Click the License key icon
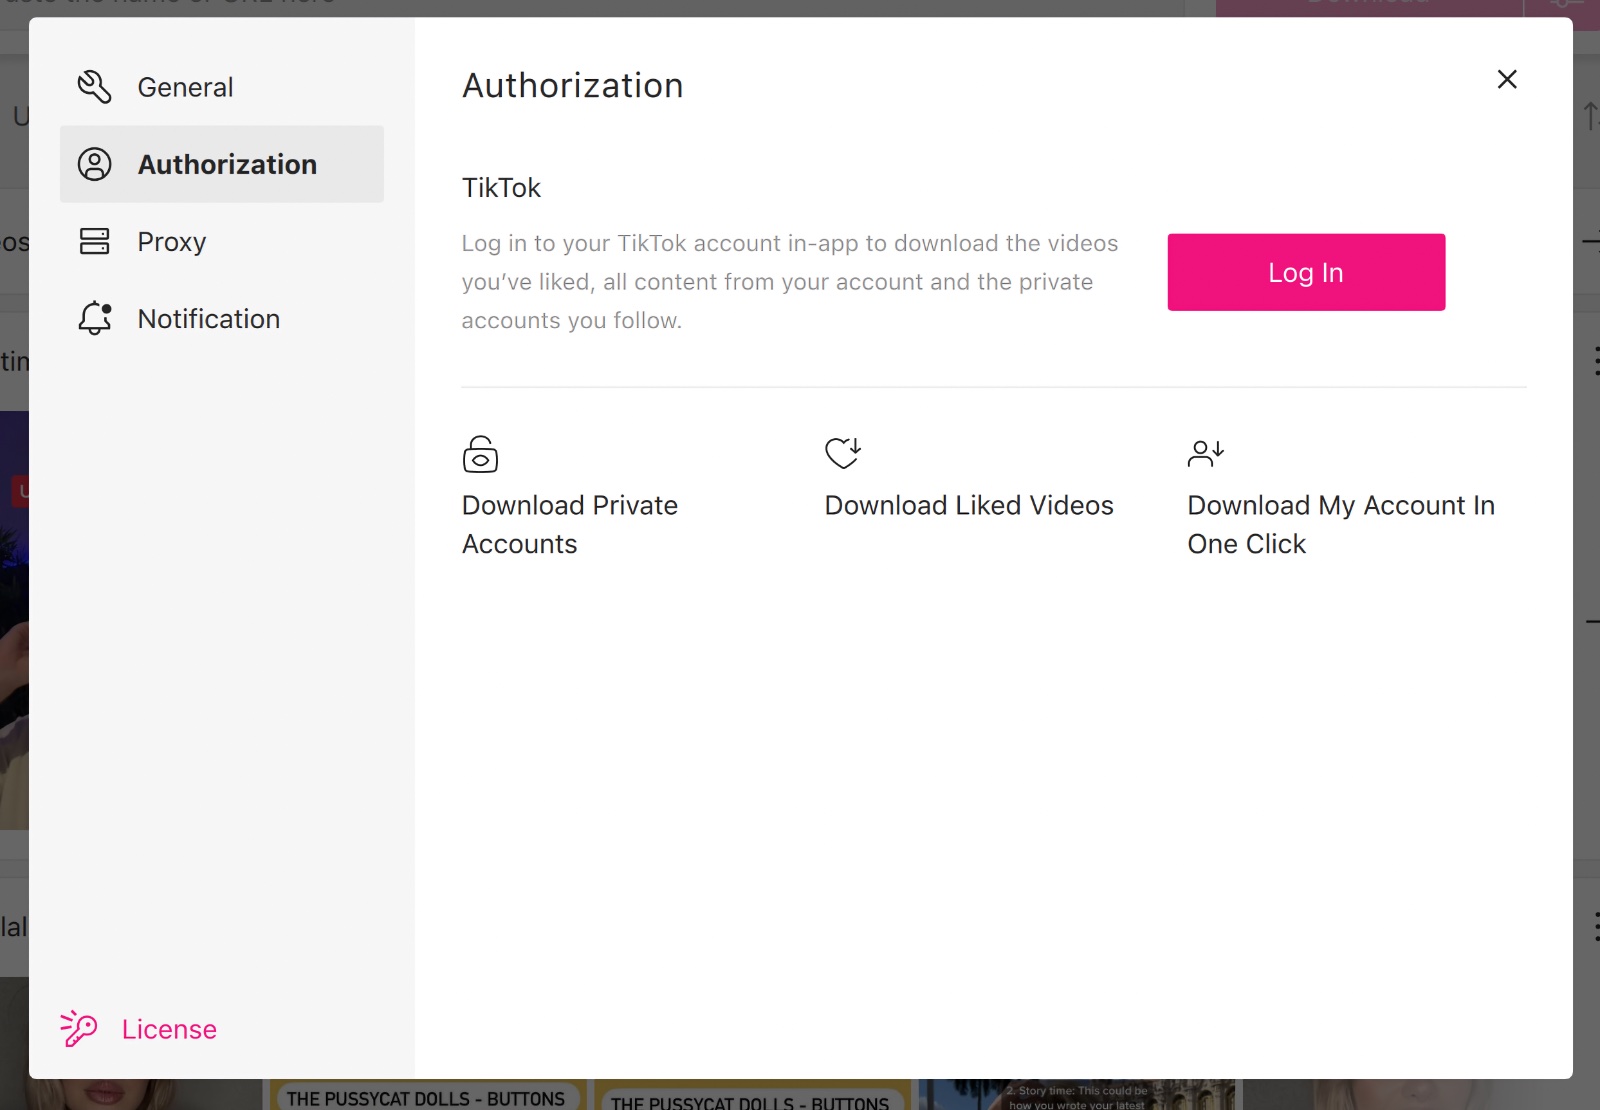The width and height of the screenshot is (1600, 1110). pyautogui.click(x=79, y=1028)
